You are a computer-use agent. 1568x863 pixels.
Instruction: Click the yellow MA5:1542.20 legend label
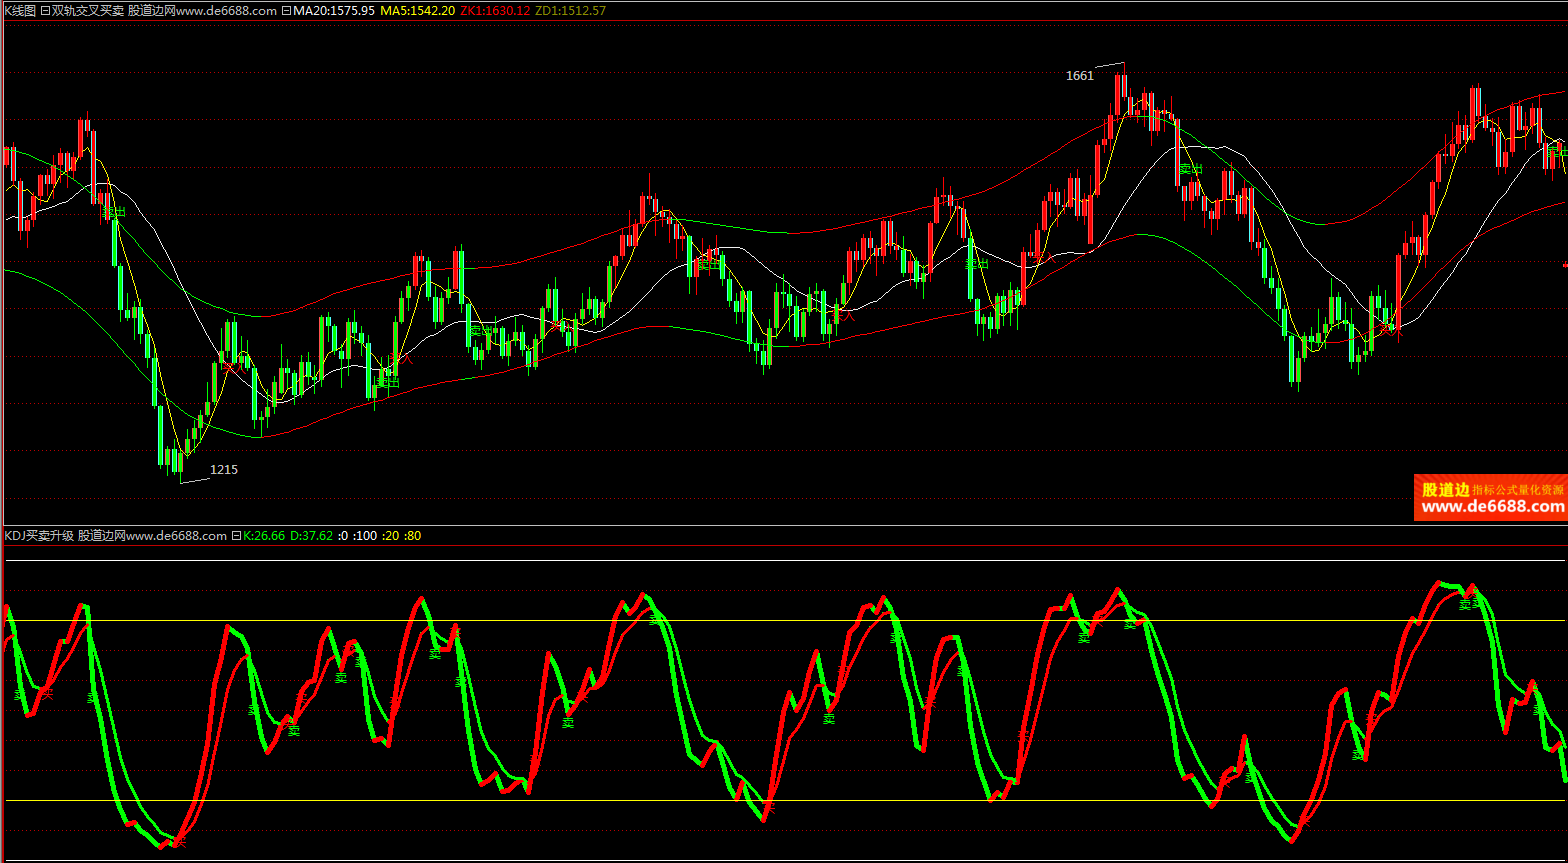419,11
